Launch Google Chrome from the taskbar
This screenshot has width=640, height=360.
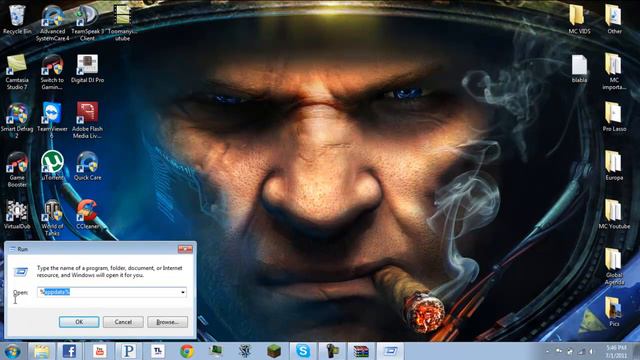(x=187, y=351)
